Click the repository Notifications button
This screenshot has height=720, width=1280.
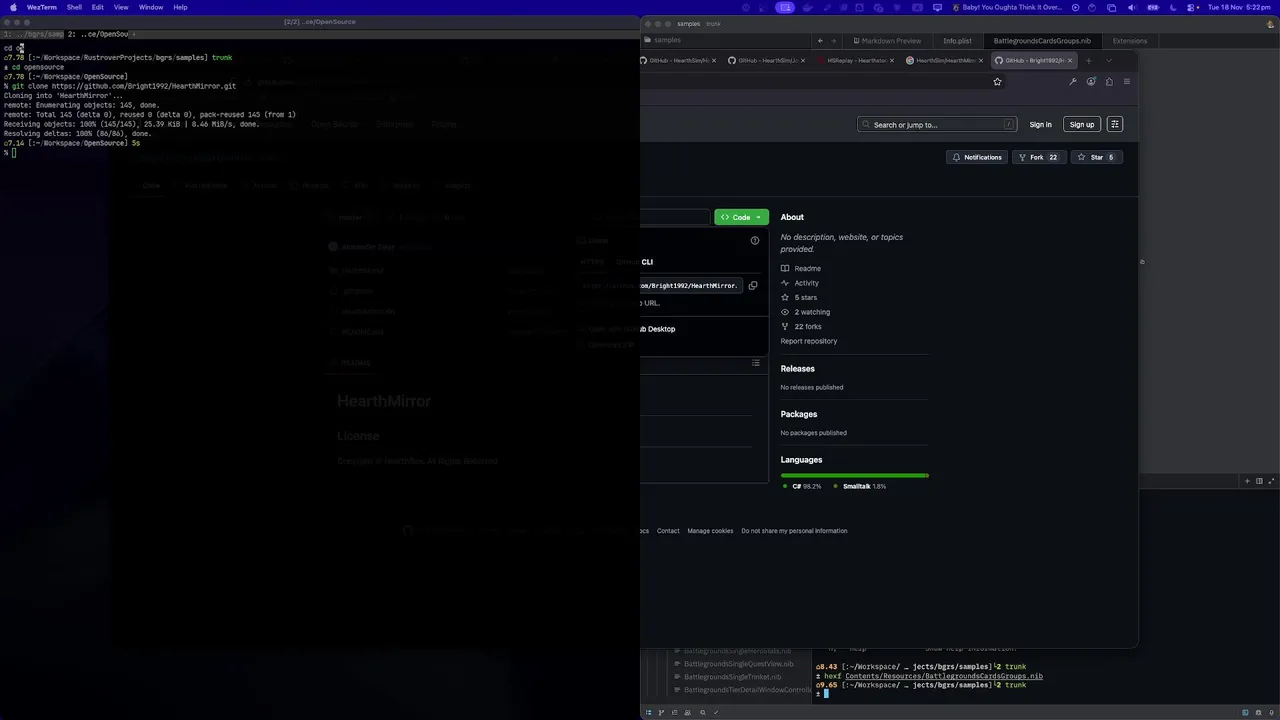click(977, 157)
